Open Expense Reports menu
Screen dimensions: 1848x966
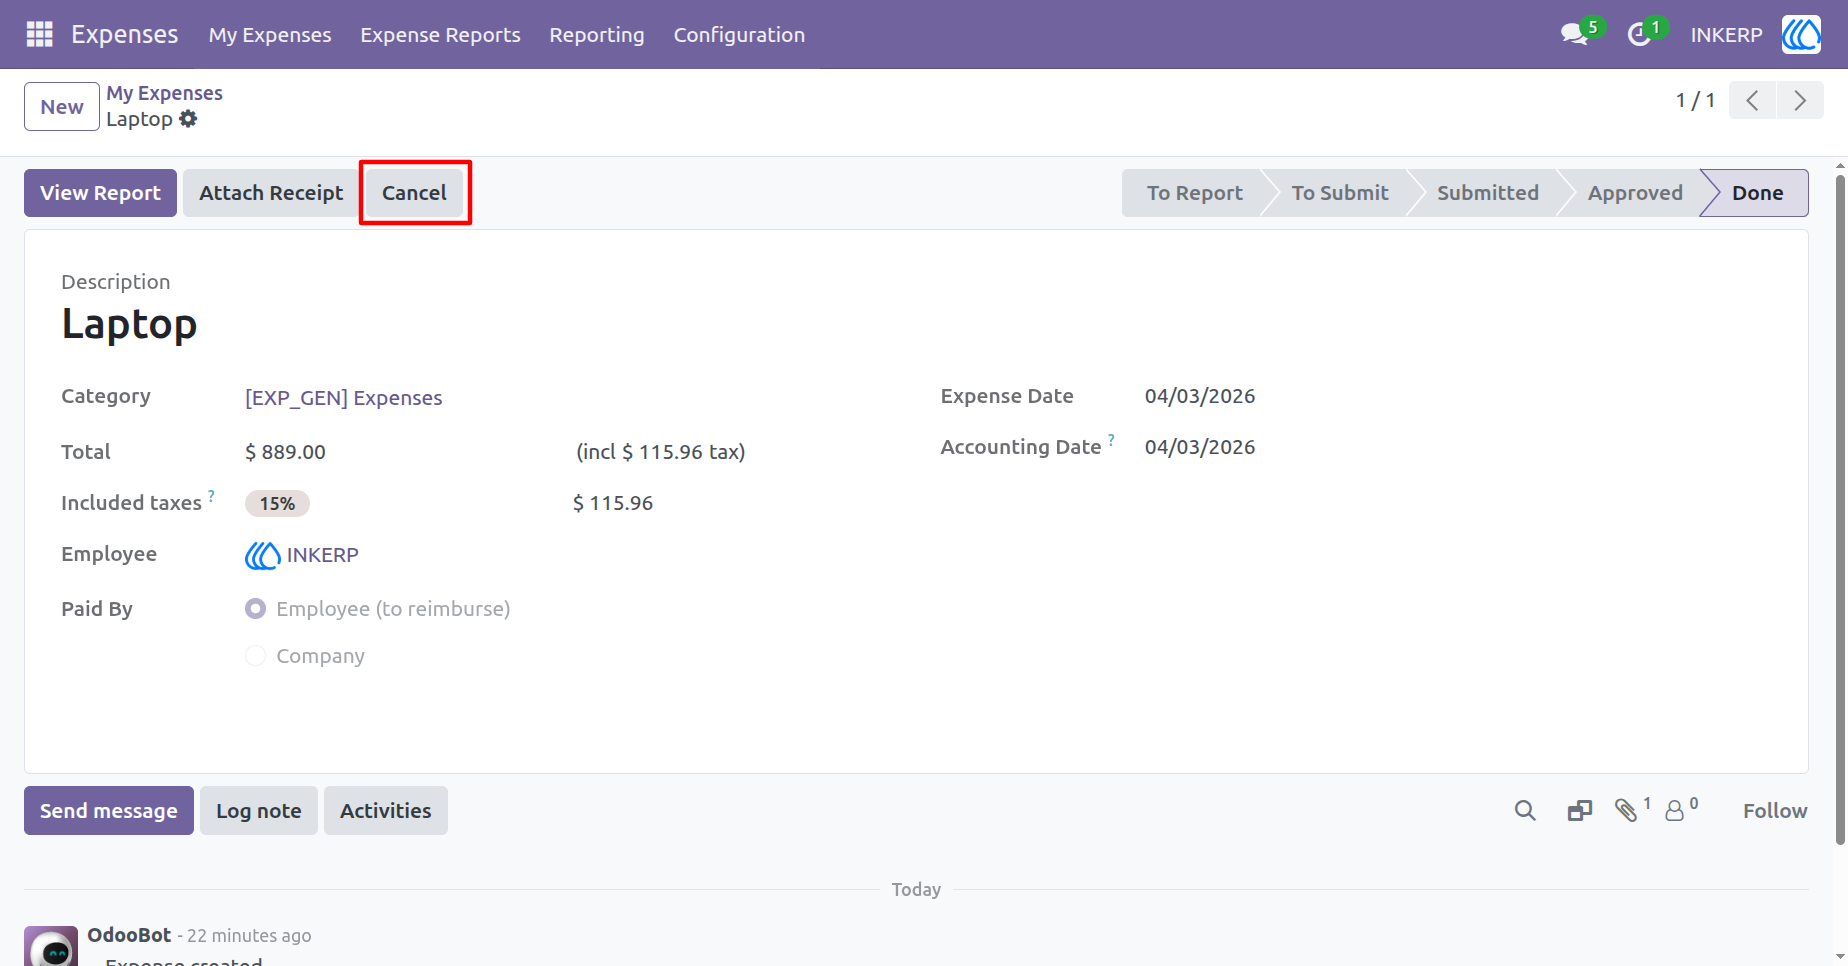[x=441, y=35]
